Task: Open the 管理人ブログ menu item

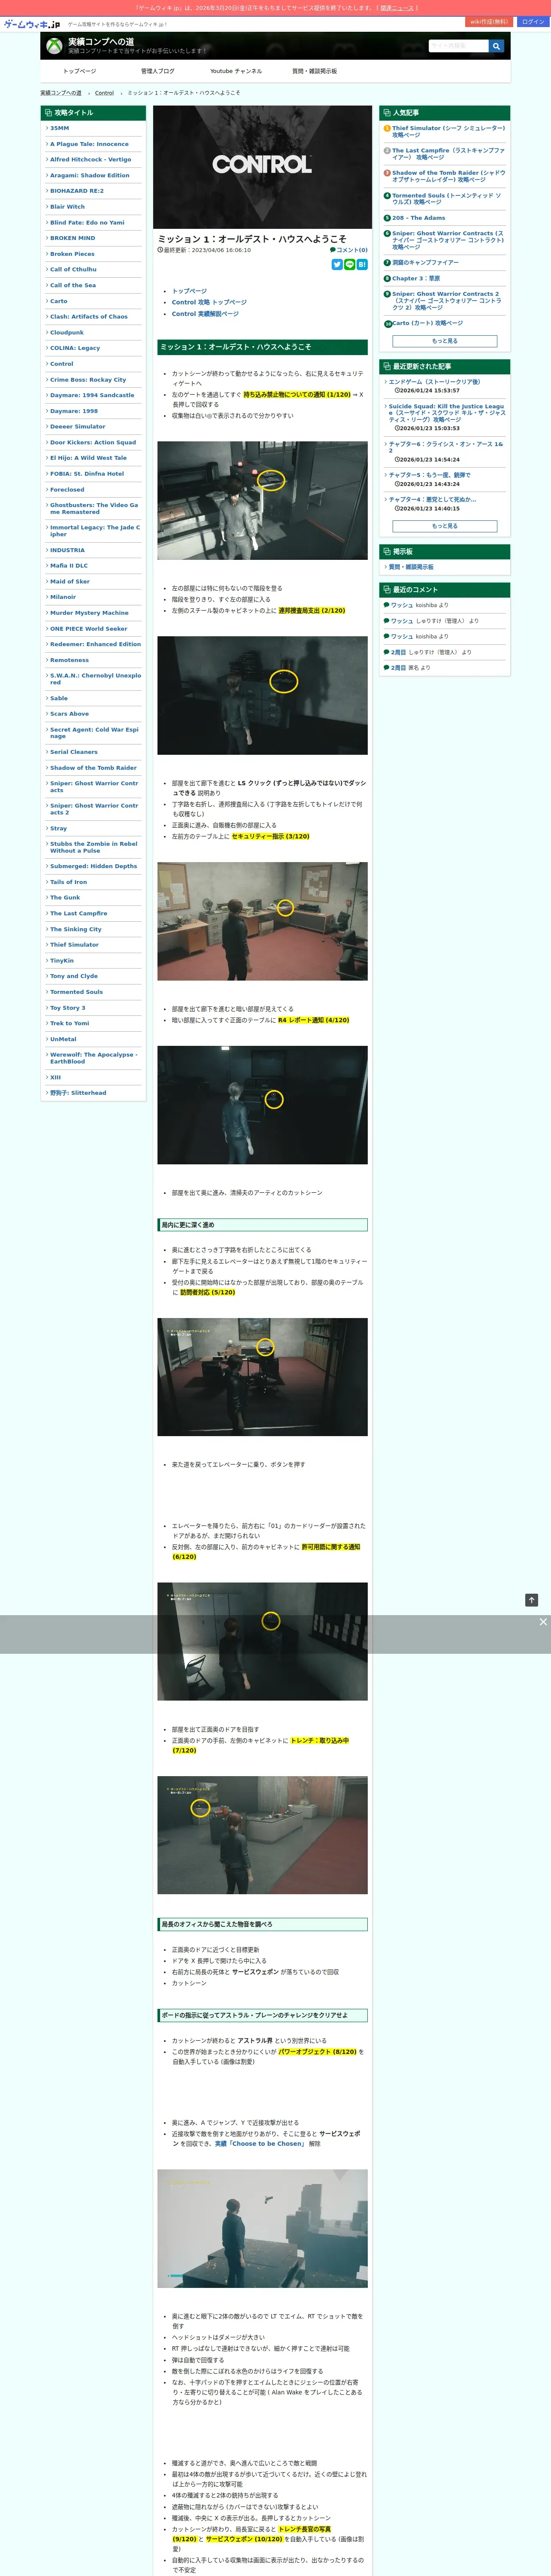Action: point(157,71)
